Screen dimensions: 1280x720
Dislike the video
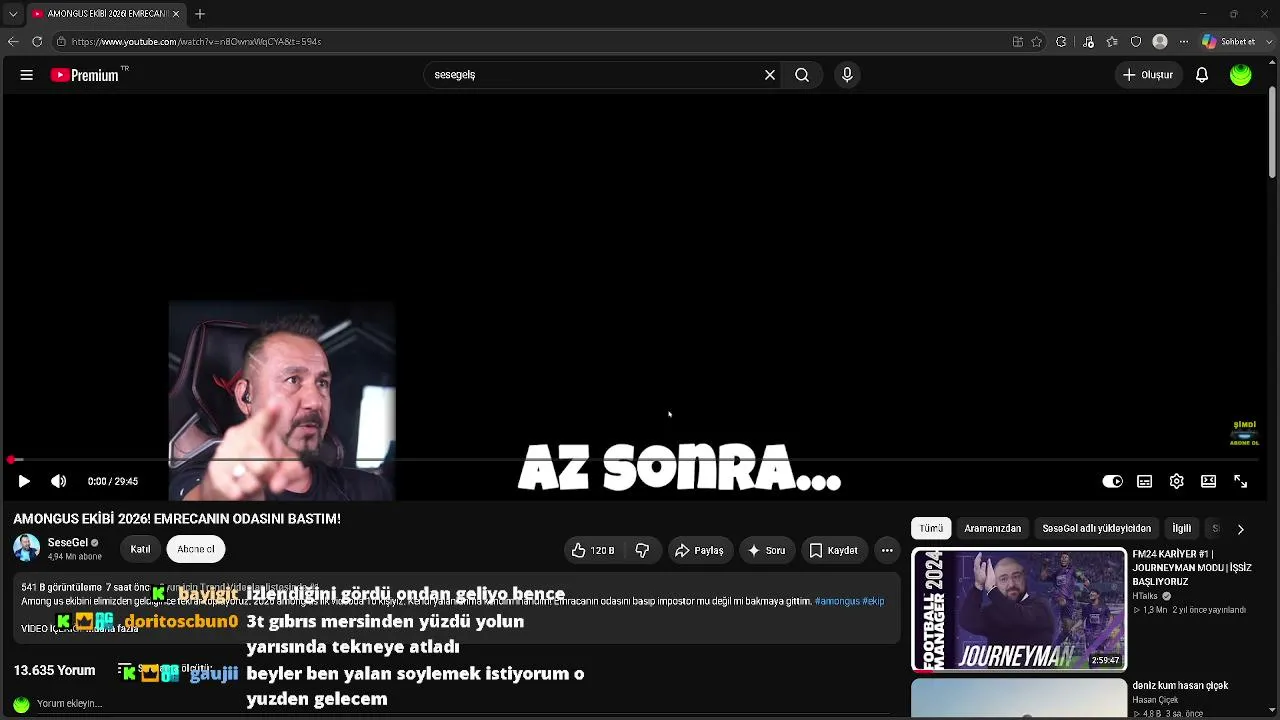tap(642, 550)
